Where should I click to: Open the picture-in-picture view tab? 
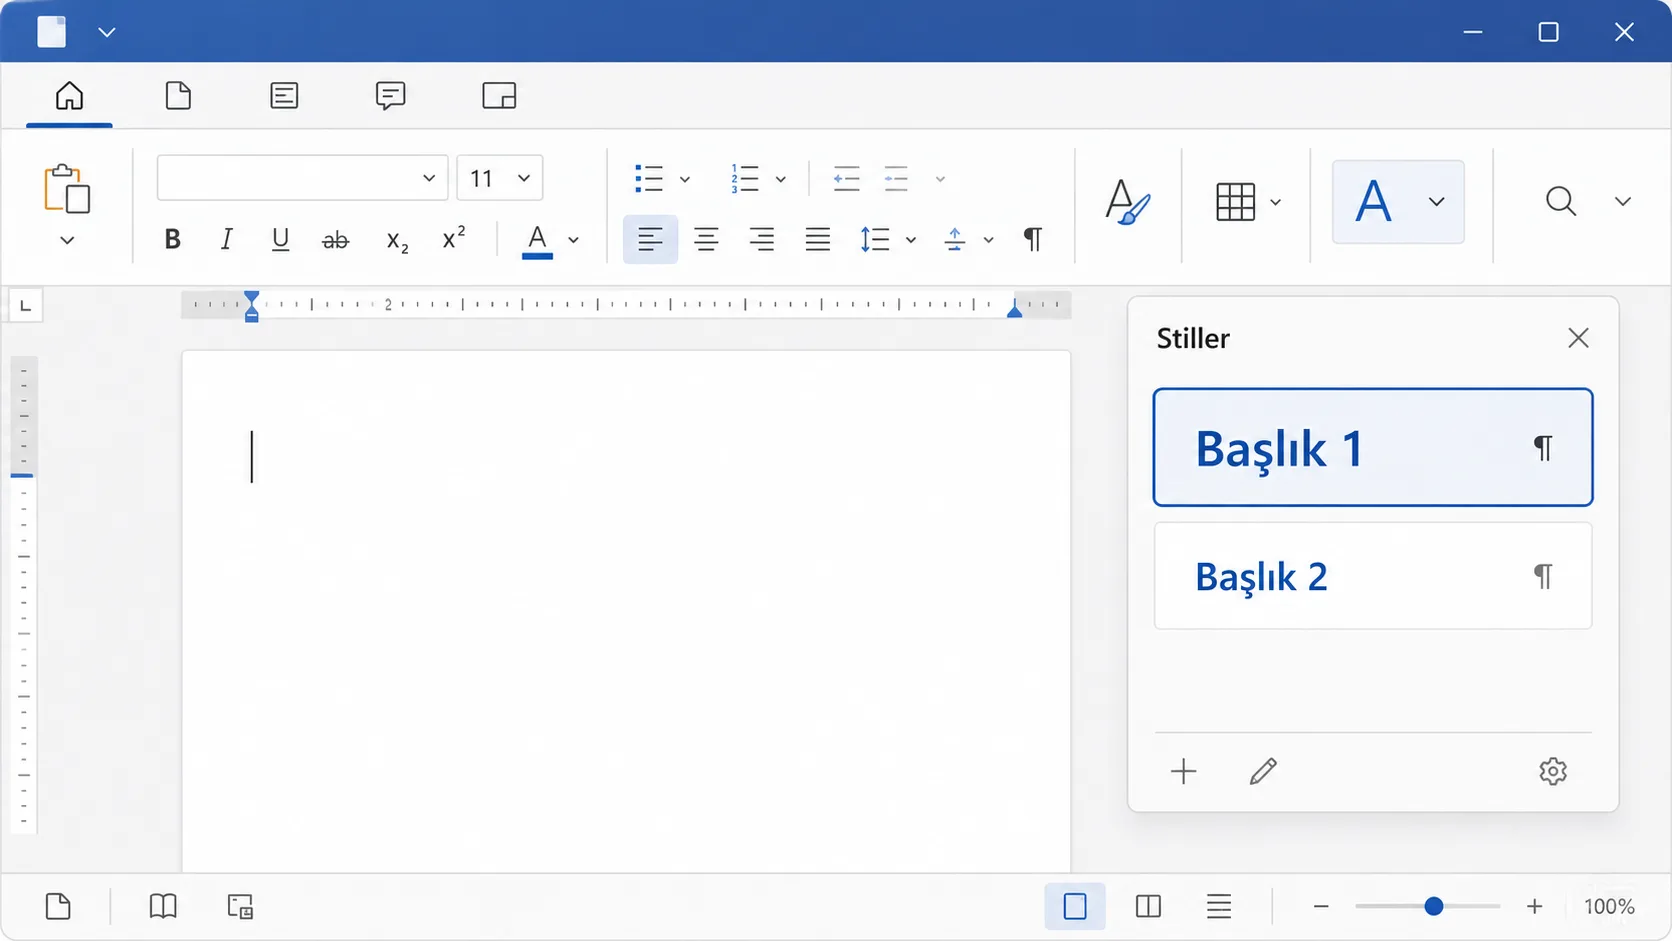click(499, 96)
